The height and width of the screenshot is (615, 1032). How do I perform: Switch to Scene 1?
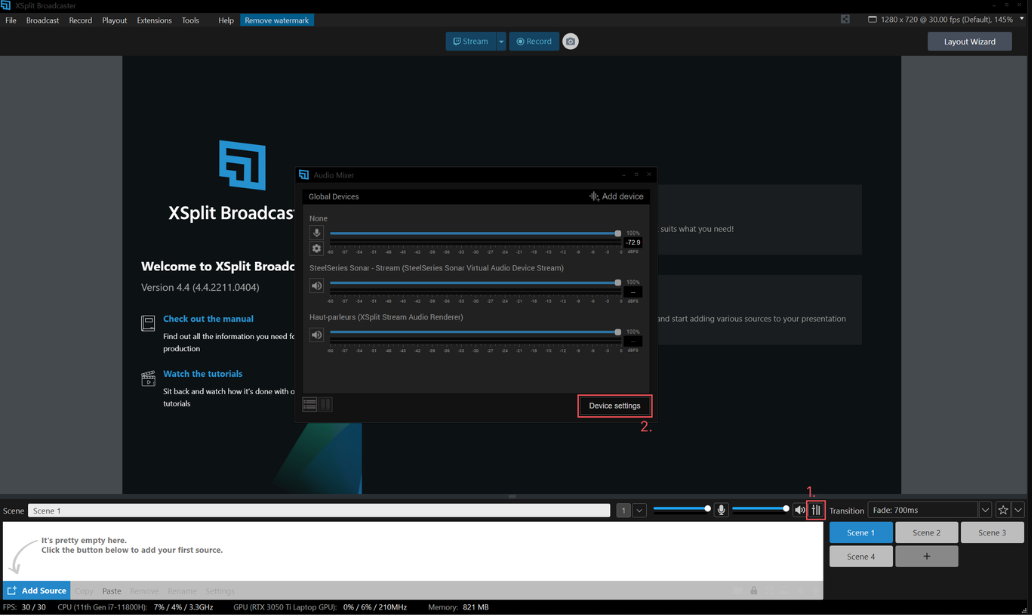point(861,533)
